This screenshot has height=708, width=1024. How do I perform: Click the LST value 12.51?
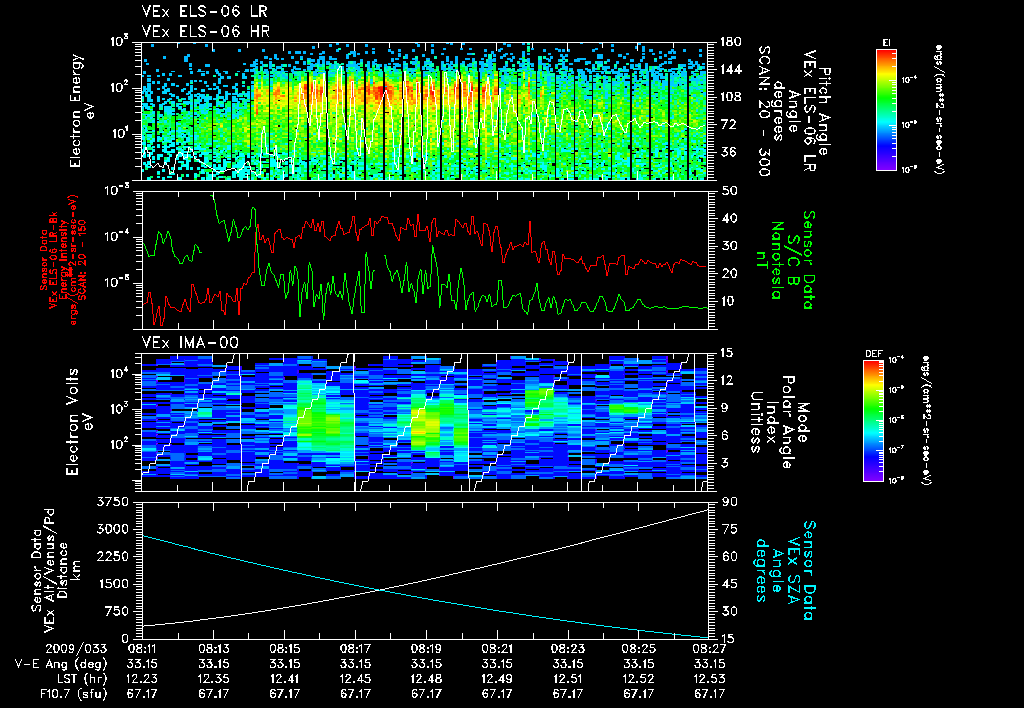pos(568,679)
